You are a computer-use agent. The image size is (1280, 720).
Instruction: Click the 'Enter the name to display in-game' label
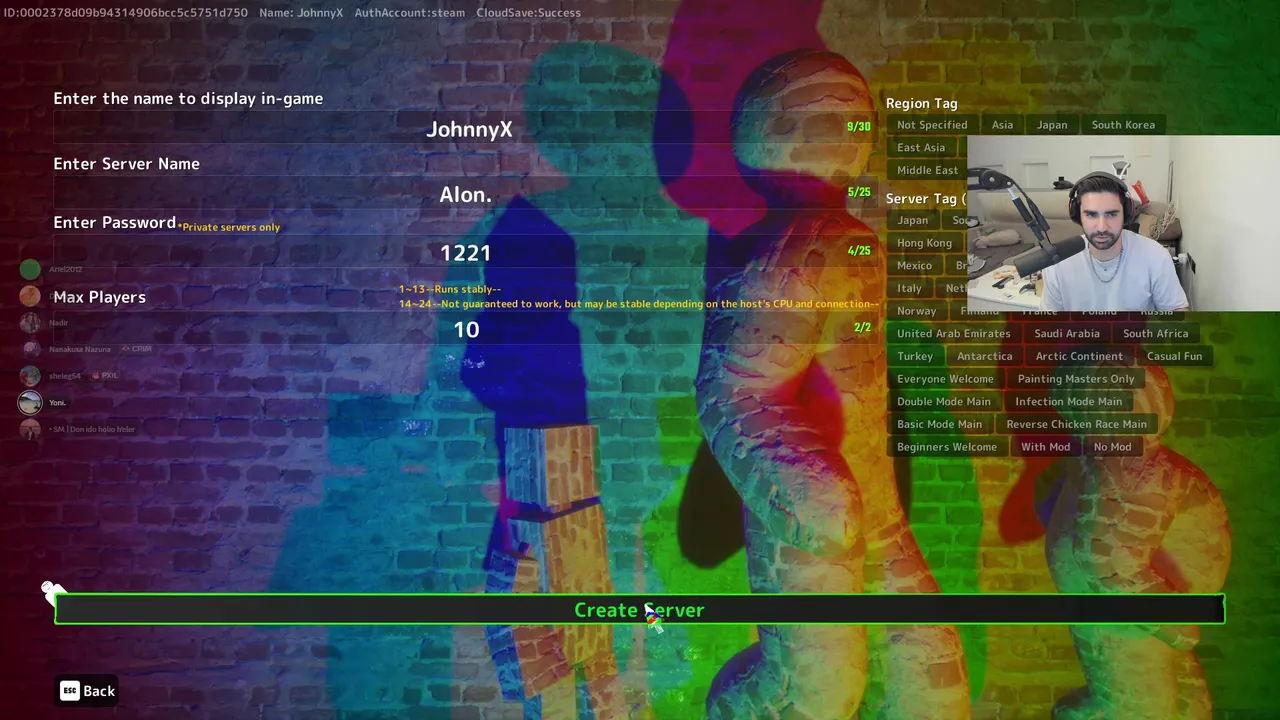click(188, 98)
